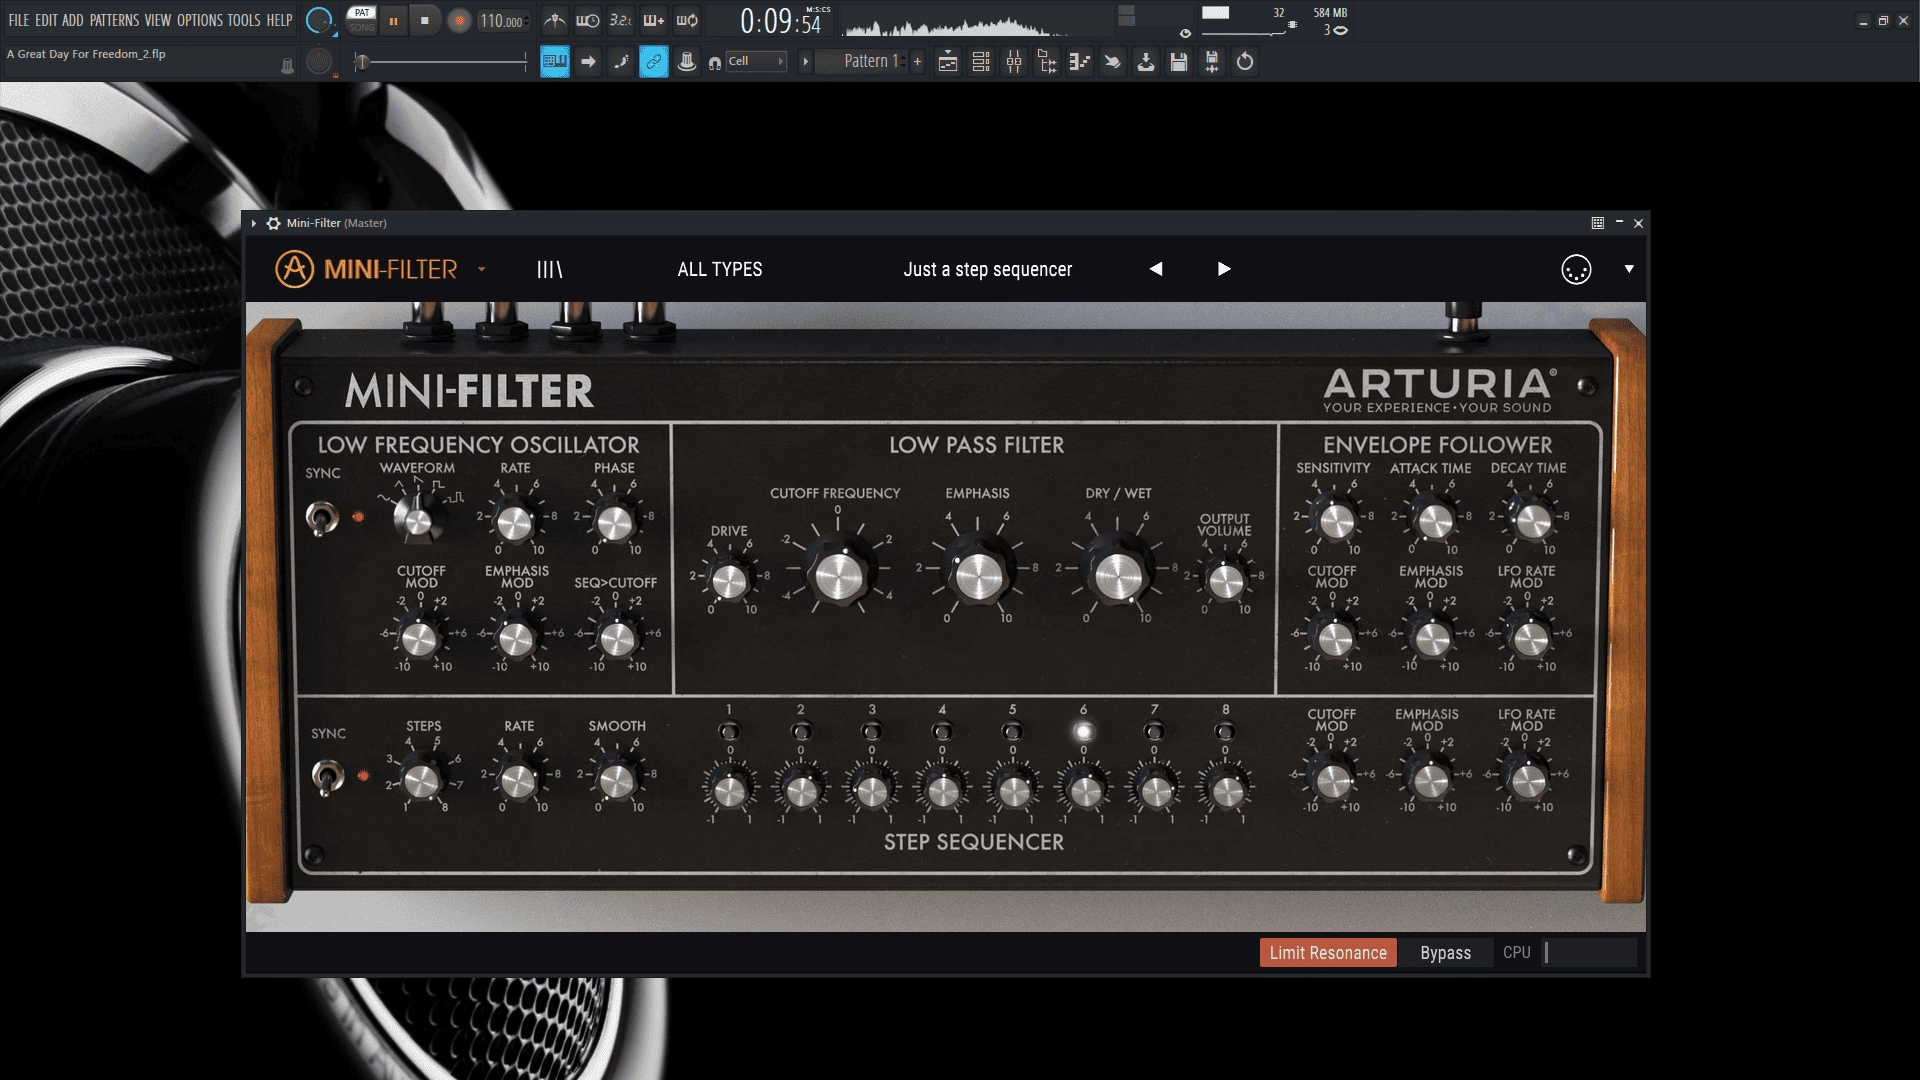Open the Mini-Filter logo dropdown menu

pyautogui.click(x=481, y=269)
